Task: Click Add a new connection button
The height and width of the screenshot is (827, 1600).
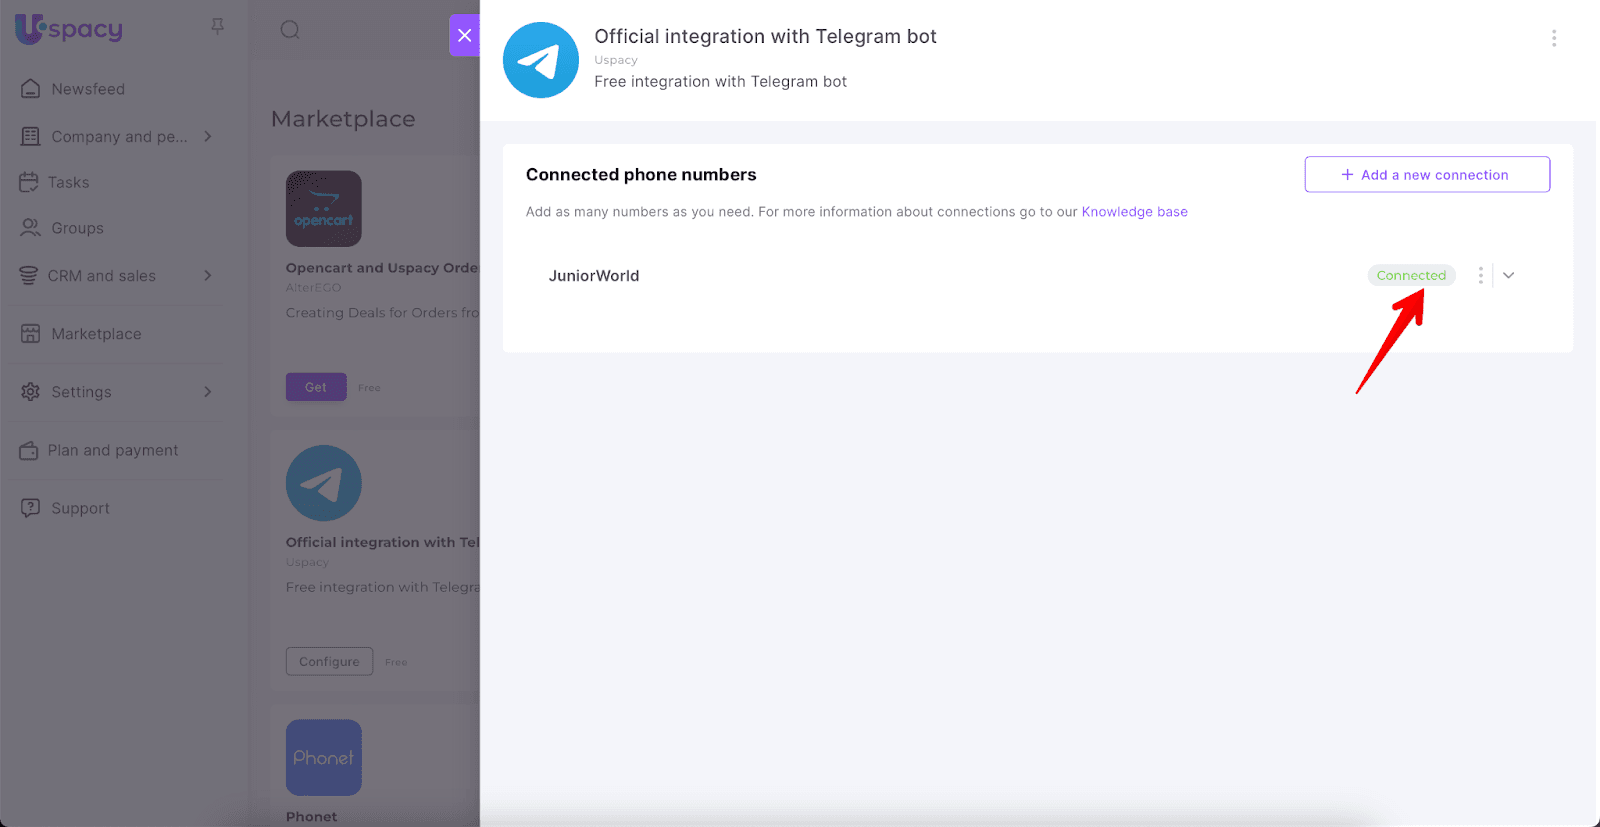Action: 1427,175
